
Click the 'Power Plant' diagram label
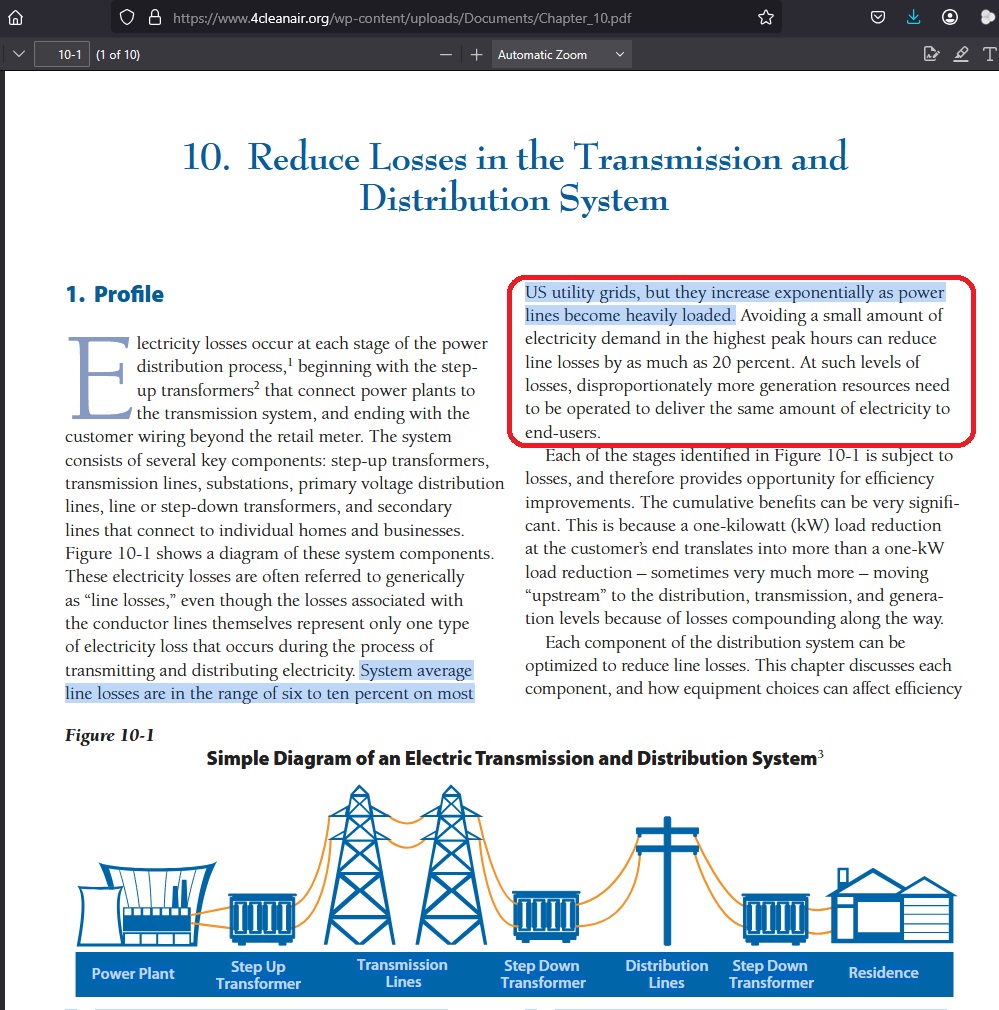click(x=133, y=973)
